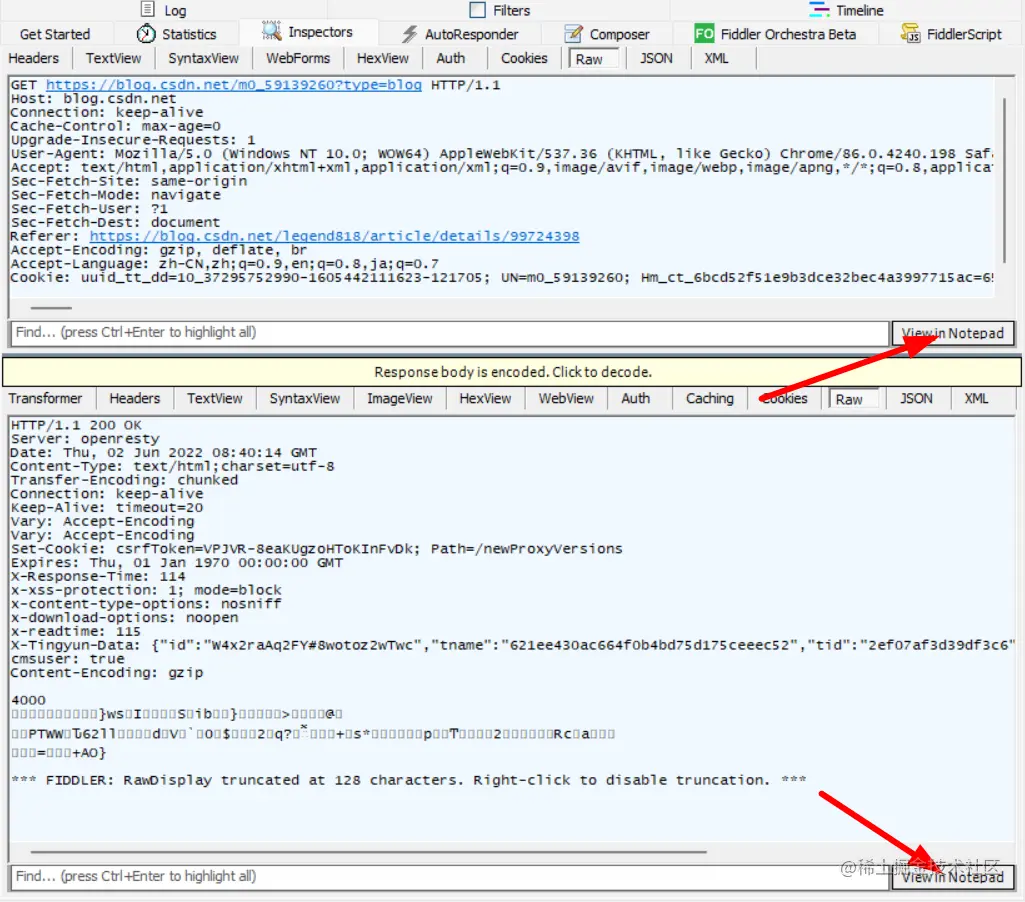Click the request pane horizontal scrollbar

click(51, 307)
